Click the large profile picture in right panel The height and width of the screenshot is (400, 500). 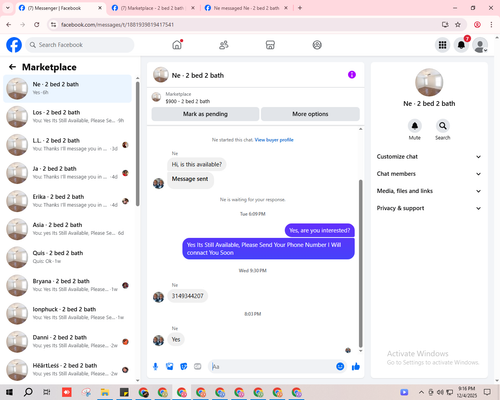click(429, 83)
